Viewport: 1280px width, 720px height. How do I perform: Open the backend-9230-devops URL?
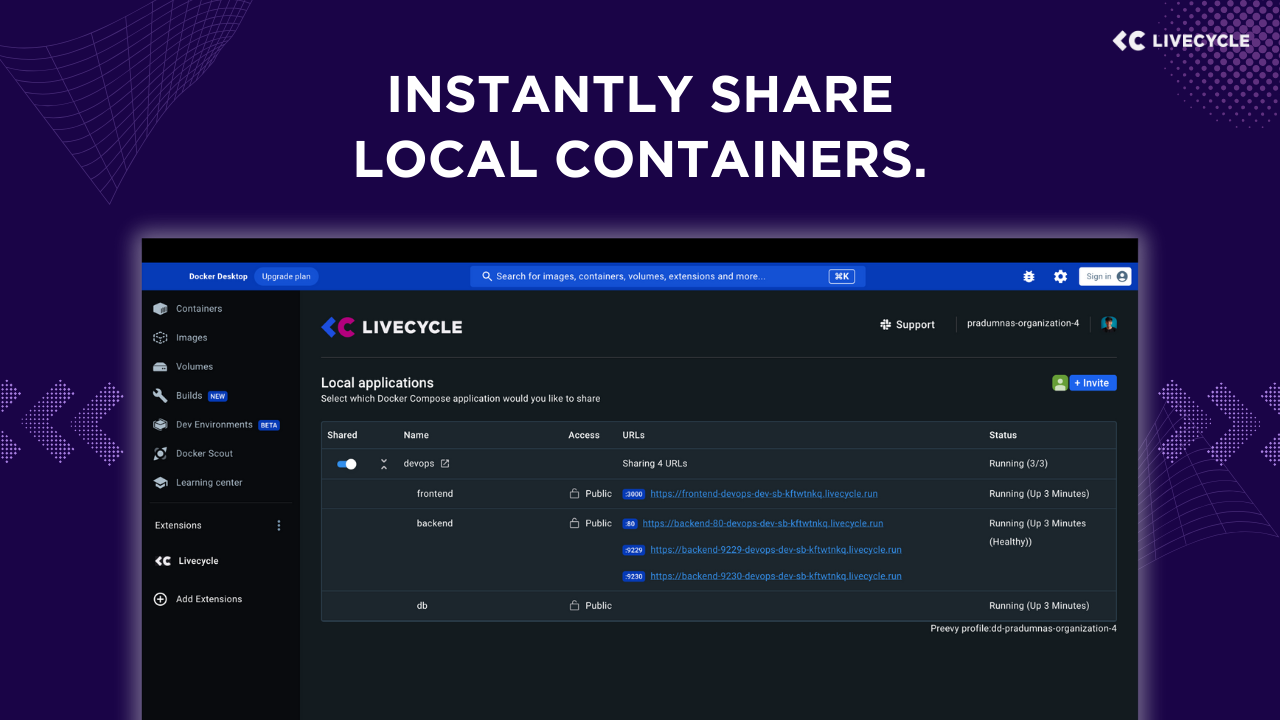[776, 576]
